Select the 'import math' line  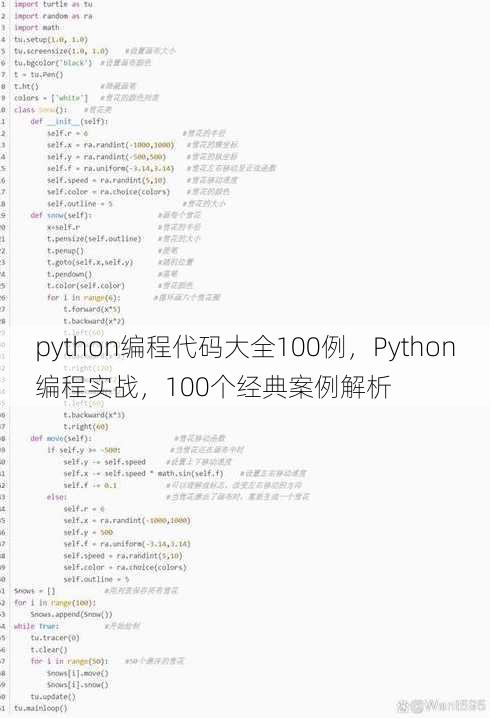click(37, 27)
